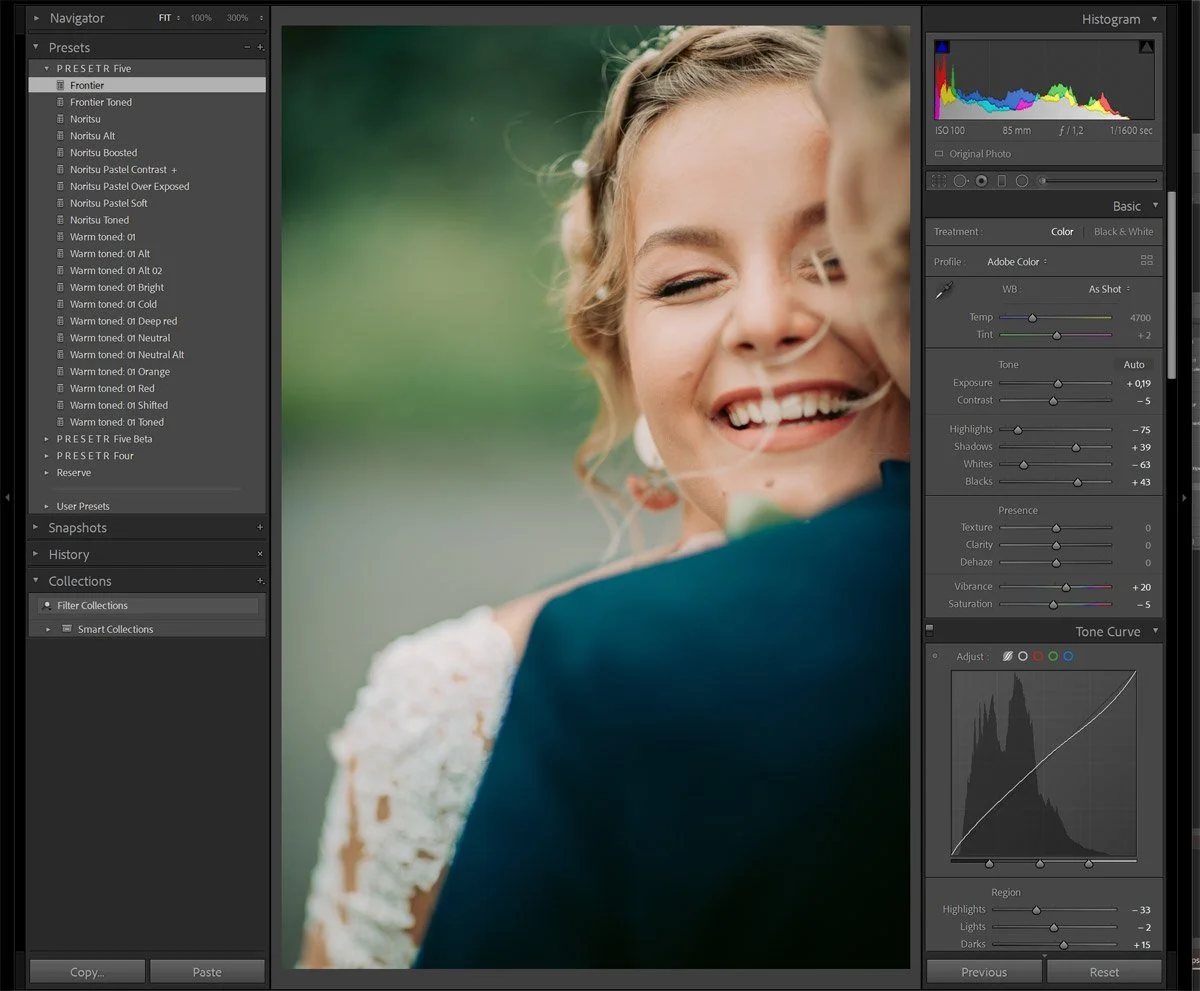The image size is (1200, 991).
Task: Toggle the shadow clipping indicator in Histogram
Action: tap(942, 47)
